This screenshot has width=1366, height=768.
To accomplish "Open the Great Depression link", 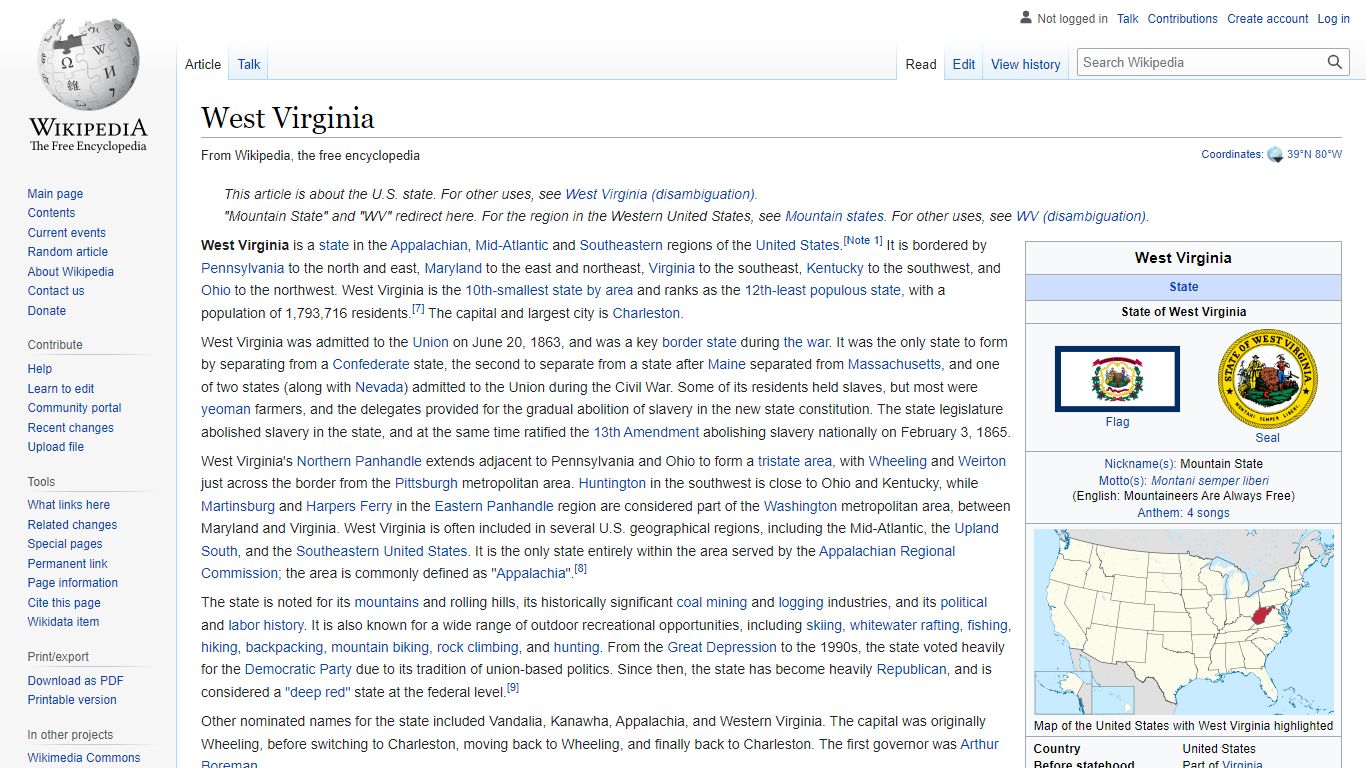I will 722,647.
